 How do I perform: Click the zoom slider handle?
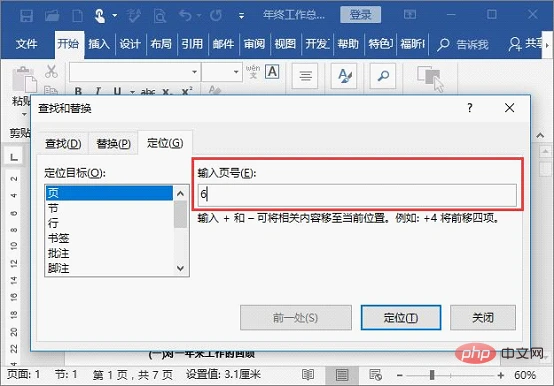(432, 375)
